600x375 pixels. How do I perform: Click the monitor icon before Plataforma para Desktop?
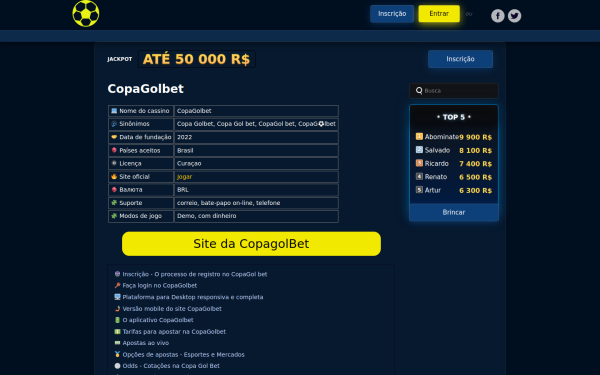click(117, 297)
